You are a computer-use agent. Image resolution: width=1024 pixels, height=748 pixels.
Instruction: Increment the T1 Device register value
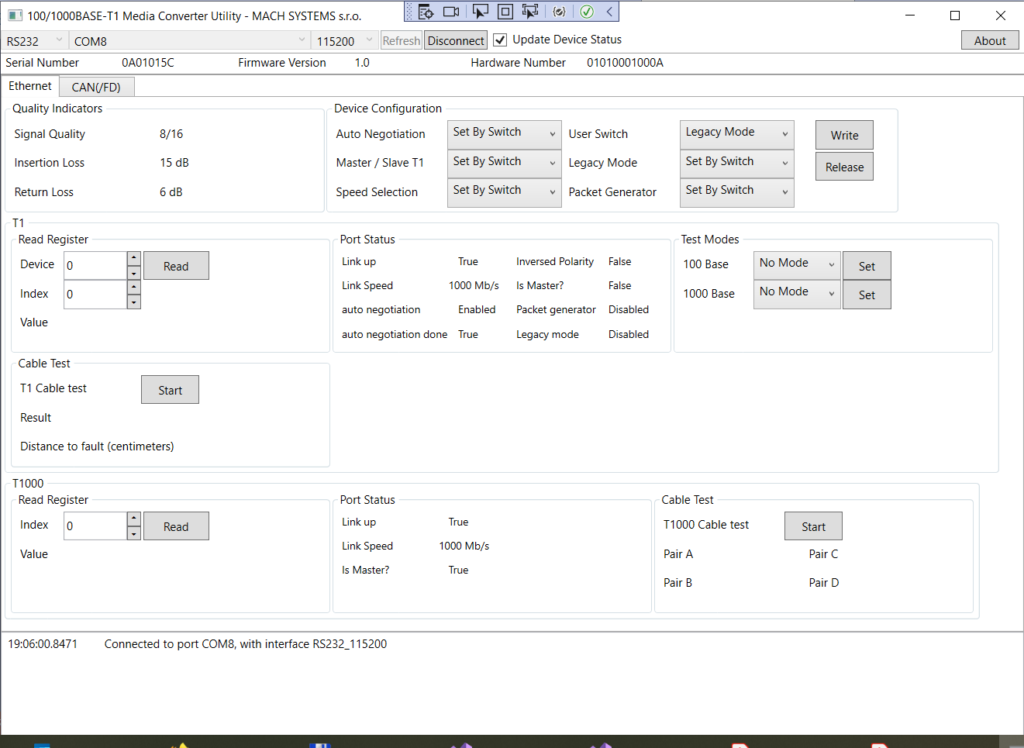tap(134, 258)
